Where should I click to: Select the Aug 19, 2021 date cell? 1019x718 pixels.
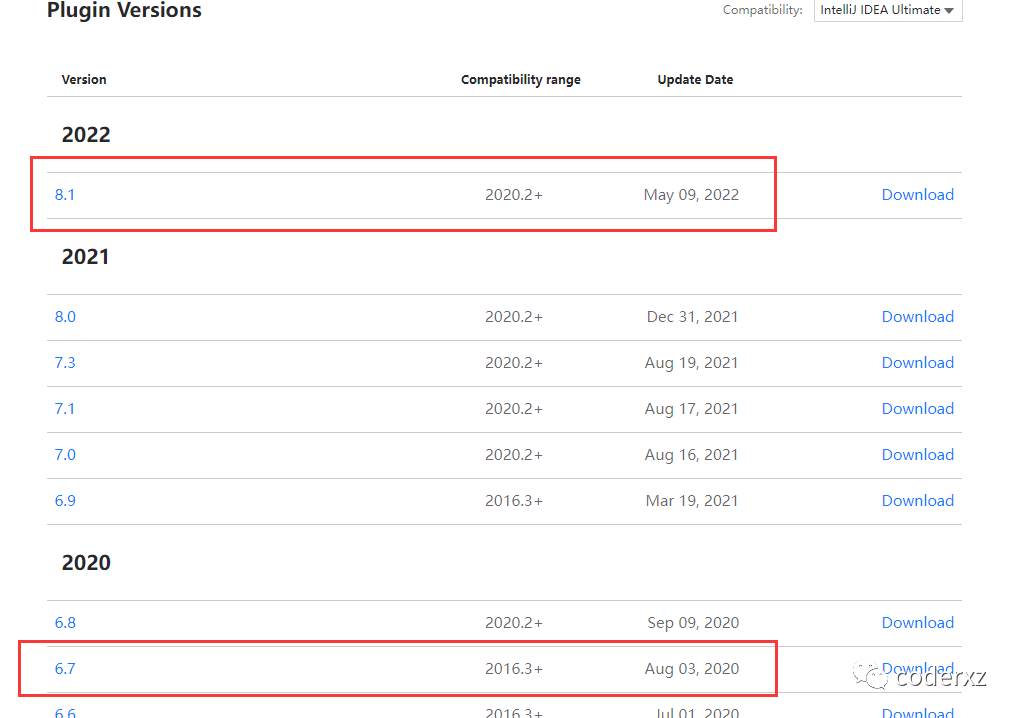(691, 363)
